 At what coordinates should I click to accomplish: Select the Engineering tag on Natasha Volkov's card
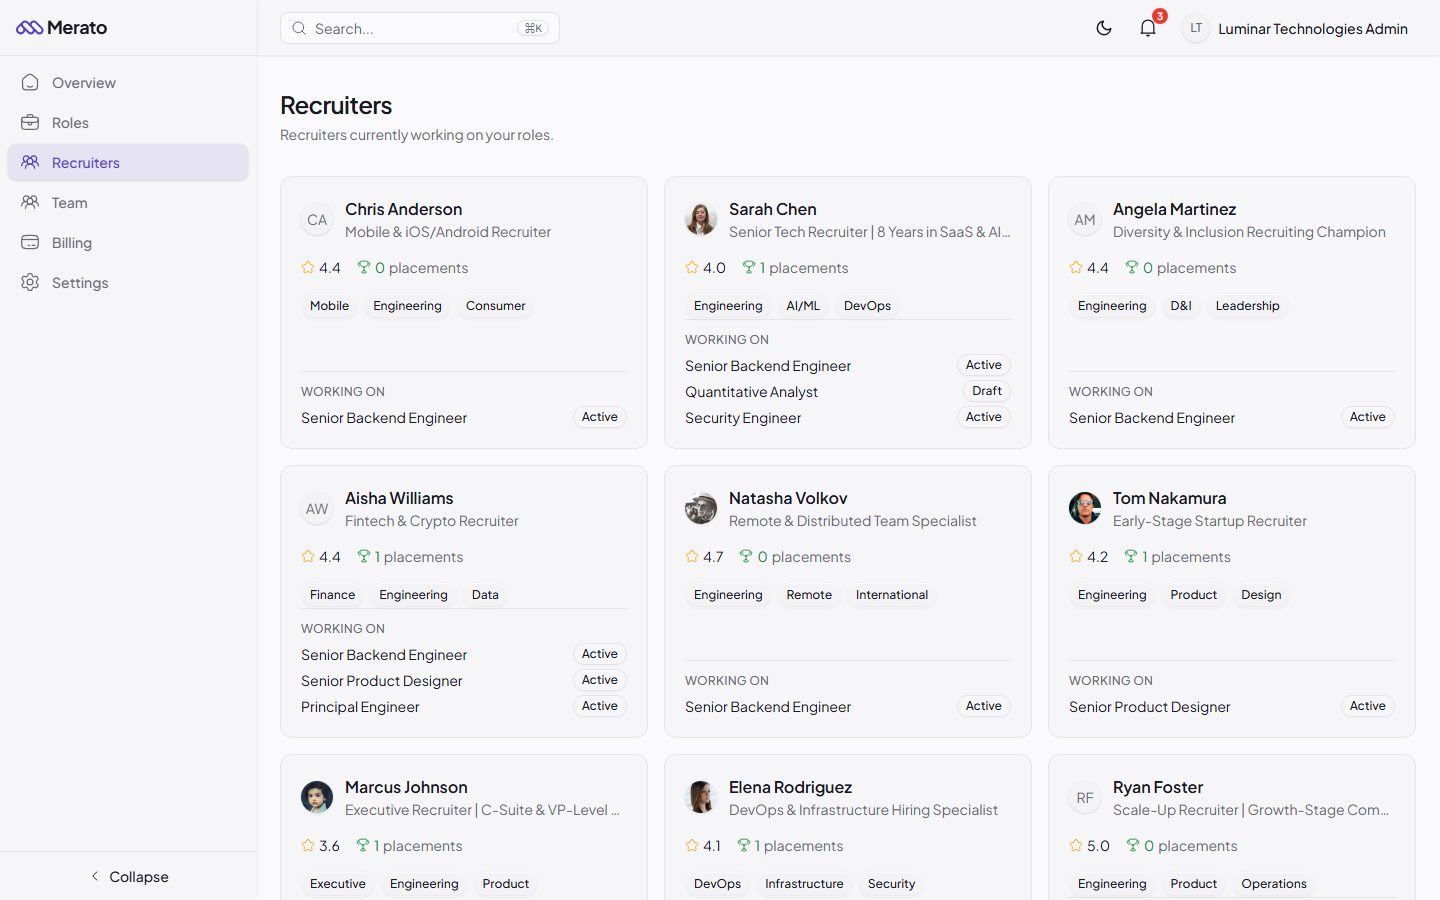727,594
